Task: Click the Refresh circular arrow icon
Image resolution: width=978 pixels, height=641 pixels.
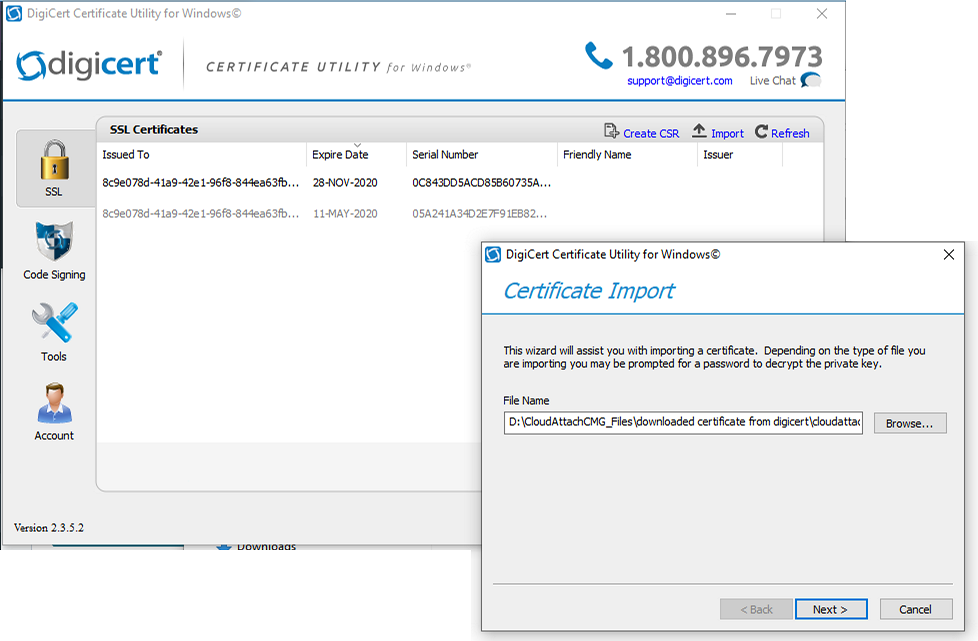Action: [761, 132]
